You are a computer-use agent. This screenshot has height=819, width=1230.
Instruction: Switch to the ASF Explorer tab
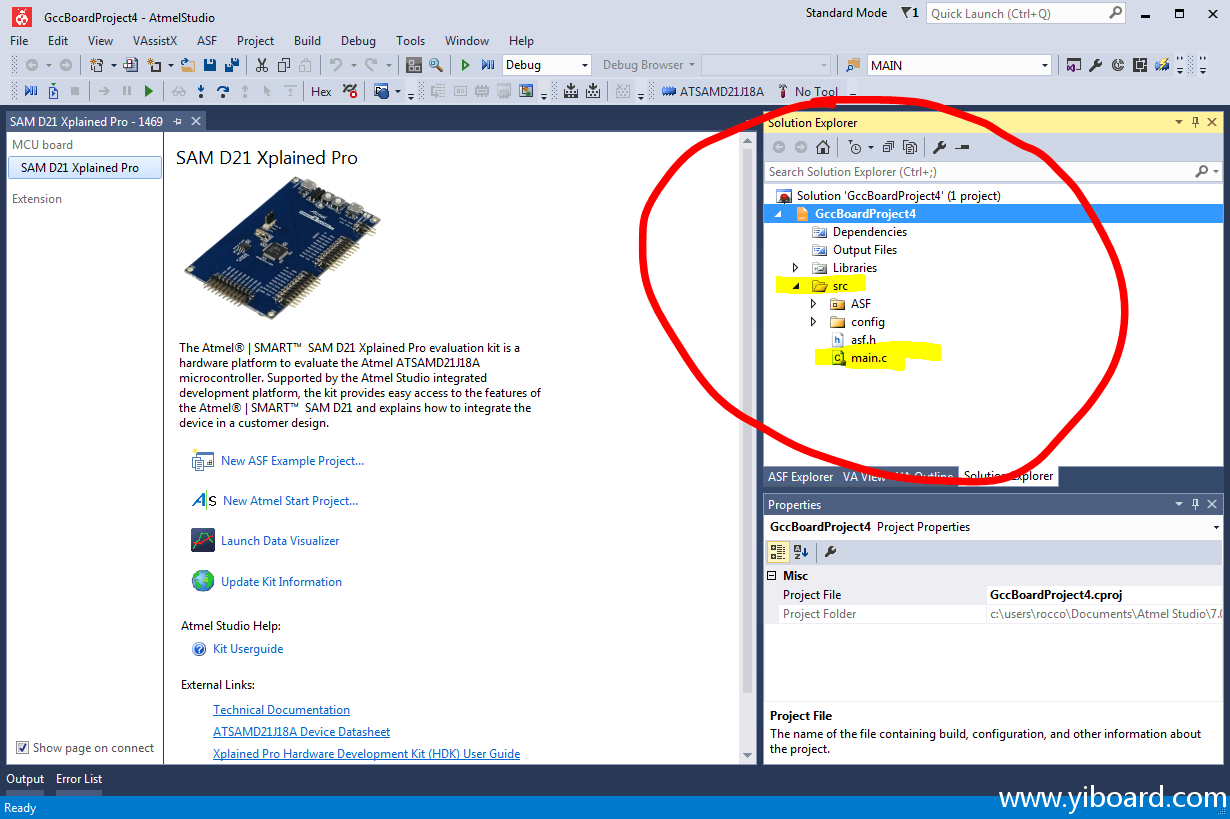click(800, 477)
